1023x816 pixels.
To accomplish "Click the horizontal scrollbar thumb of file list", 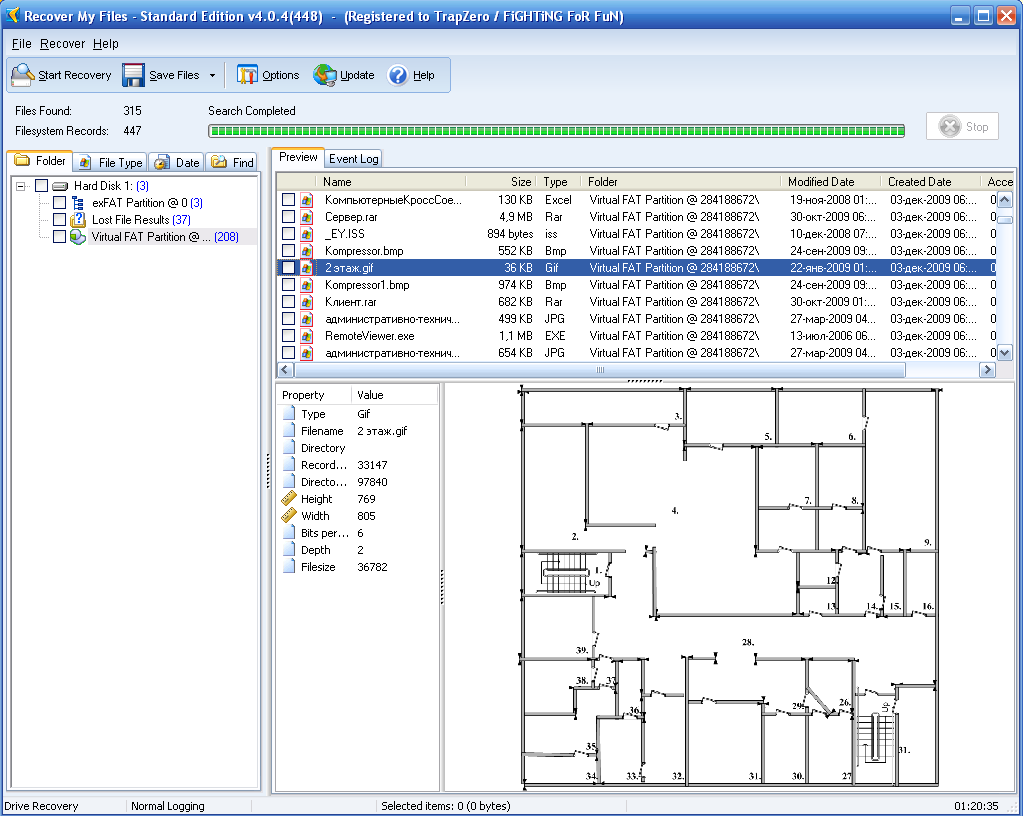I will point(600,370).
